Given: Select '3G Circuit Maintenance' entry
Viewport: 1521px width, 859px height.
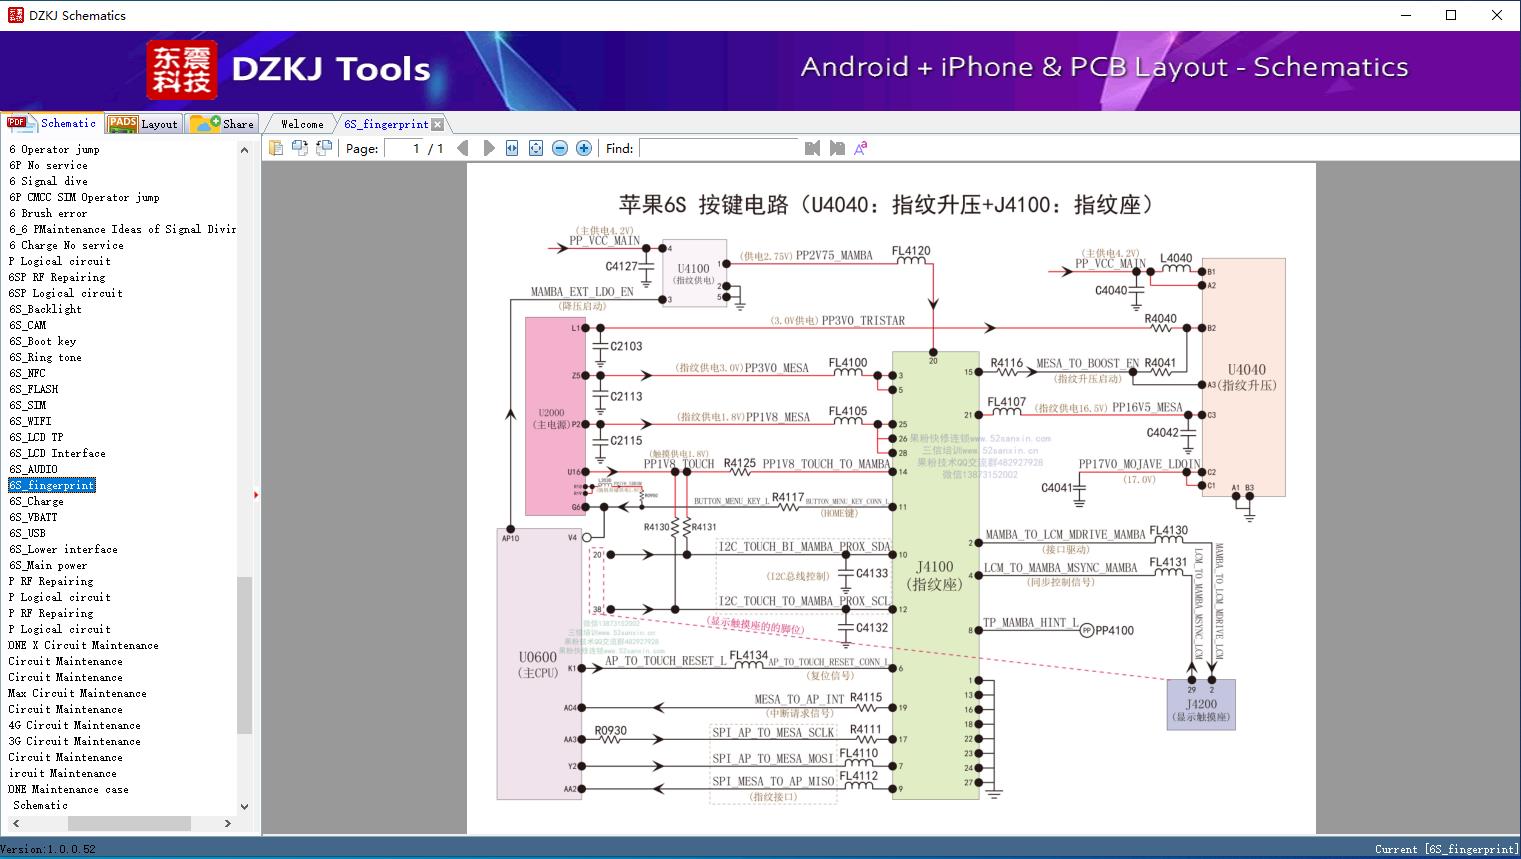Looking at the screenshot, I should point(75,741).
